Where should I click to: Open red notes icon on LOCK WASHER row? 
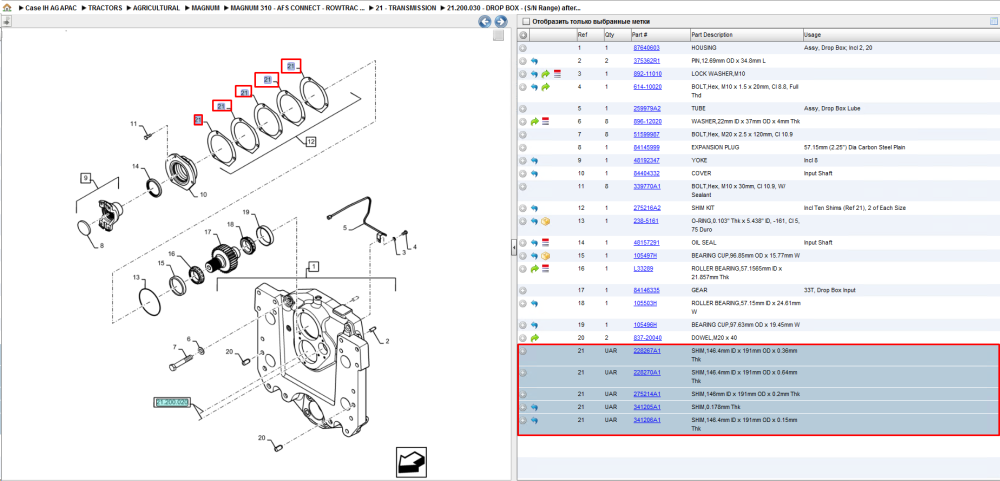tap(557, 74)
